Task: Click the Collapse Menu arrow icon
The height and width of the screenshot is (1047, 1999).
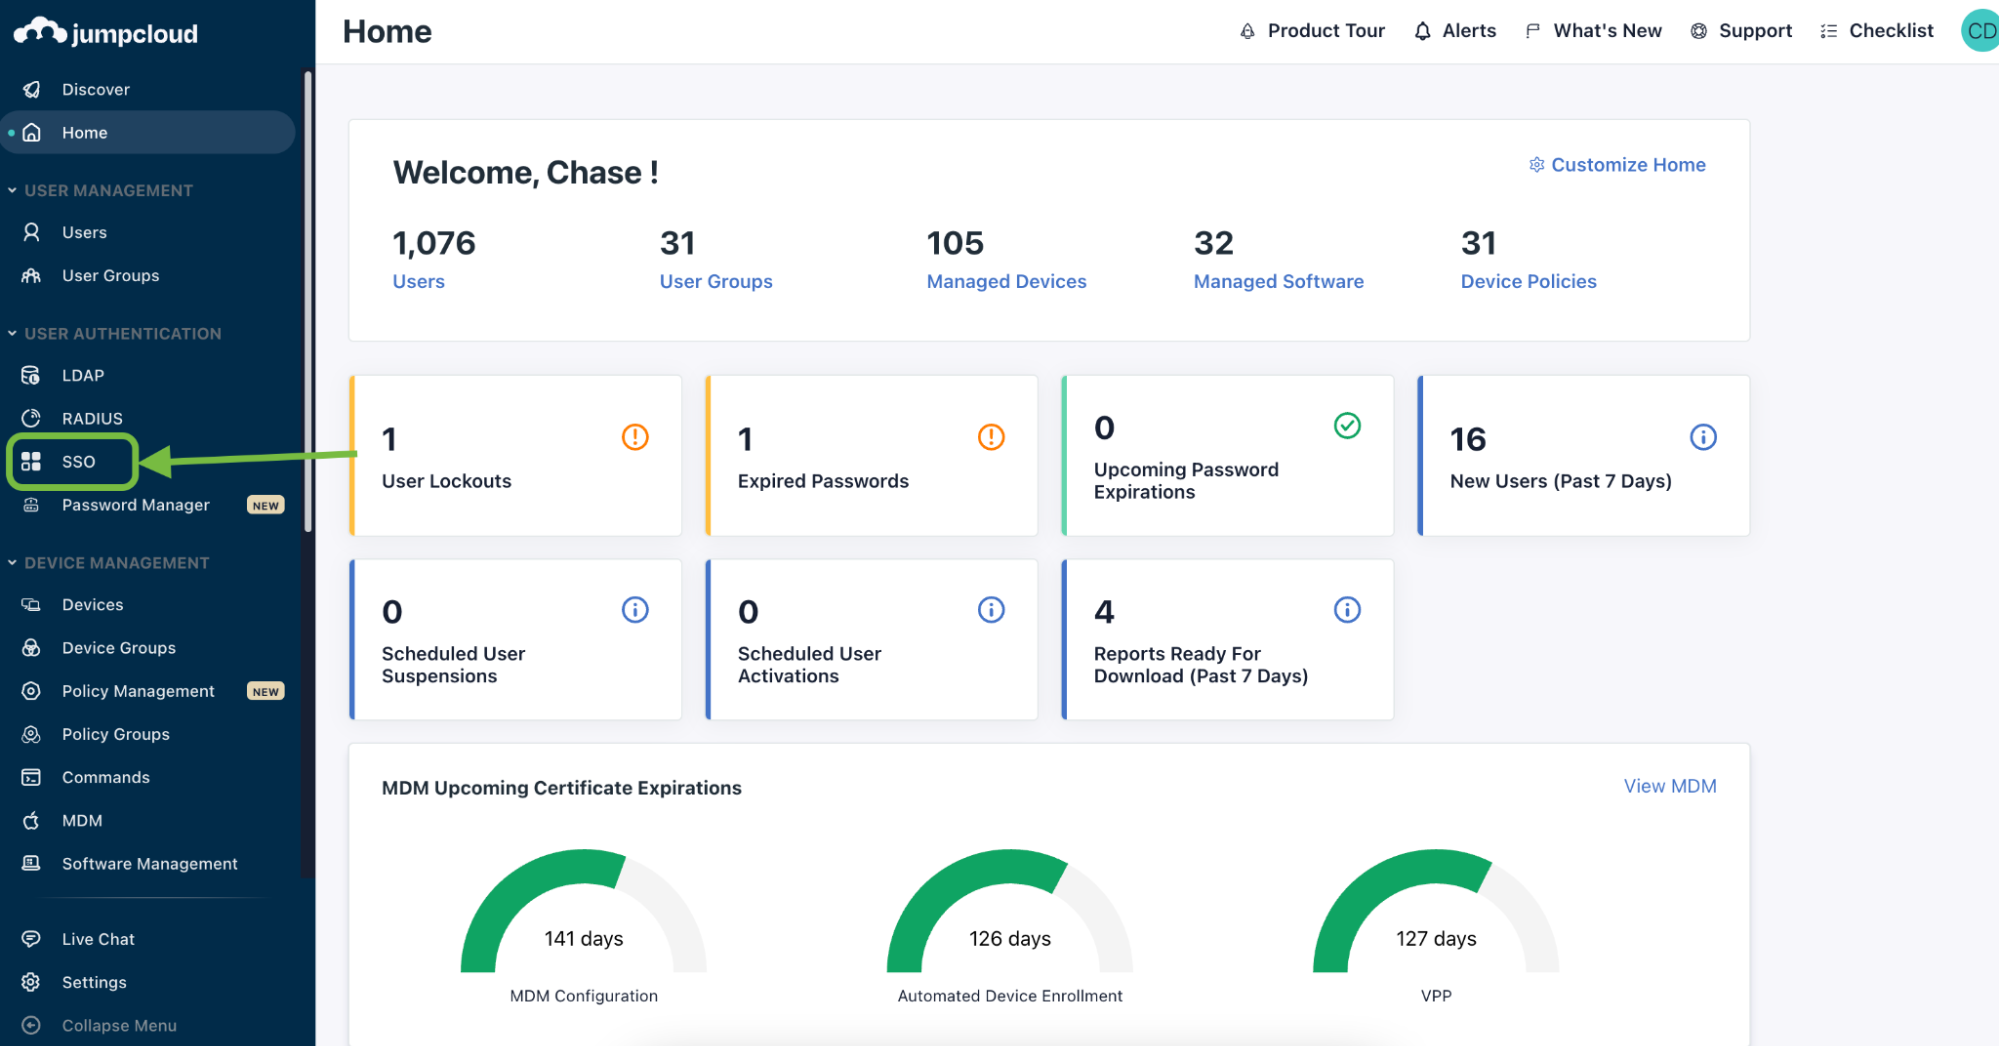Action: point(32,1024)
